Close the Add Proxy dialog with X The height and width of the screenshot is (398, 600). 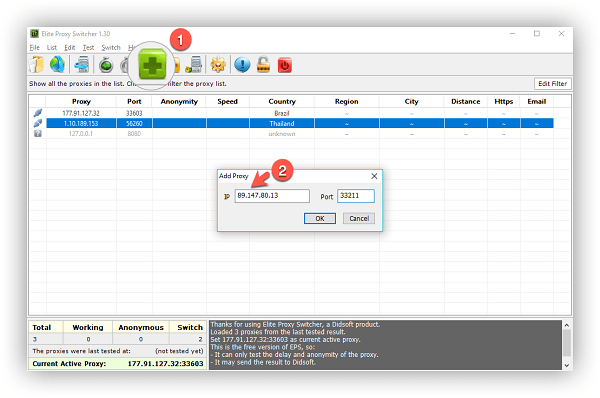374,176
